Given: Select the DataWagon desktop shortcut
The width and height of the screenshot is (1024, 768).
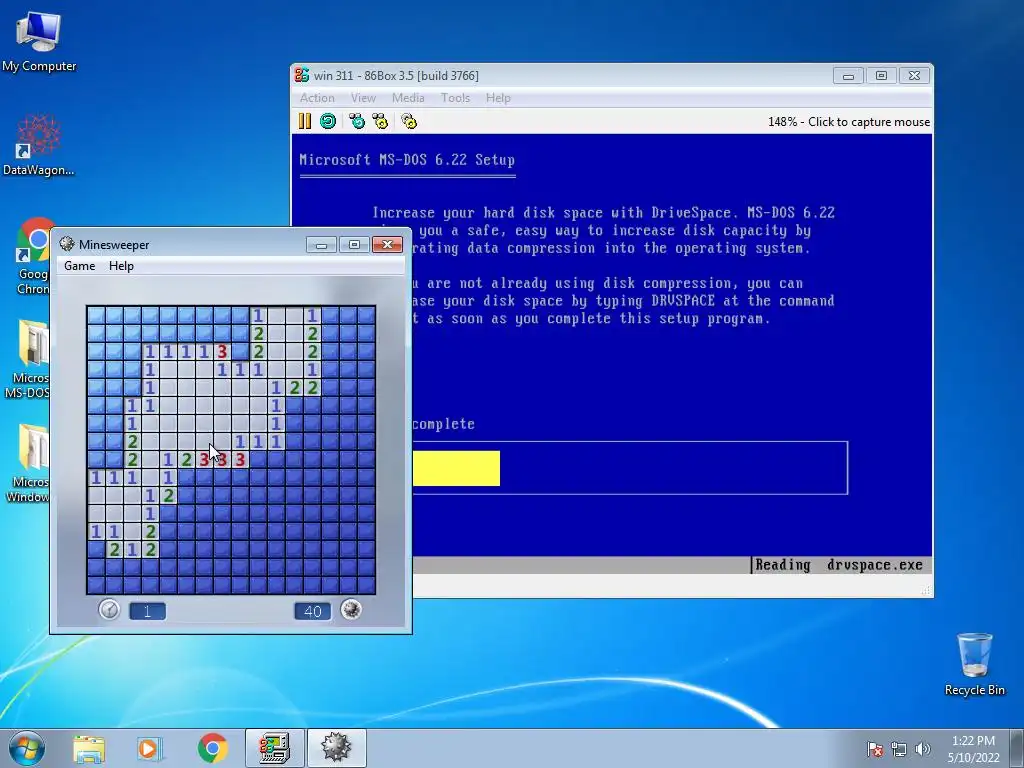Looking at the screenshot, I should pyautogui.click(x=39, y=145).
